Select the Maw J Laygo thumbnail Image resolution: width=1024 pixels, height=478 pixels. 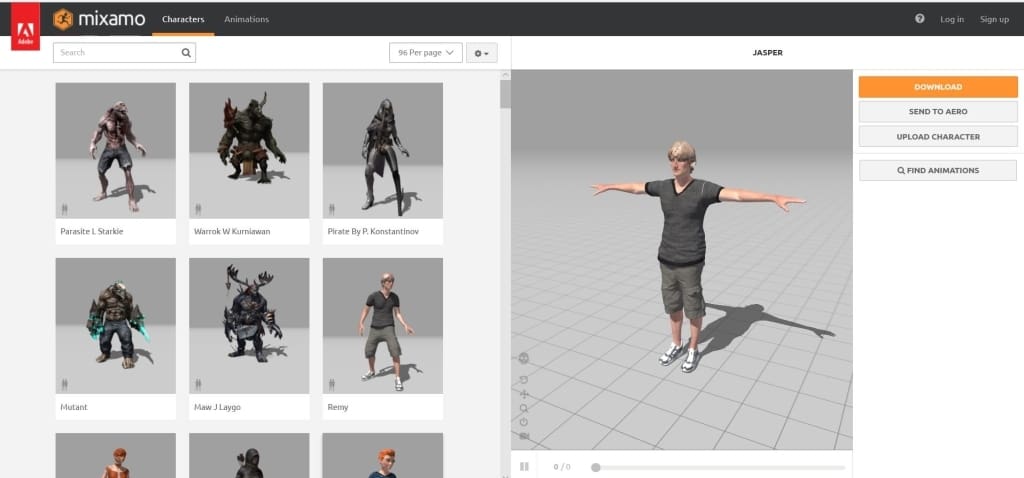point(249,326)
